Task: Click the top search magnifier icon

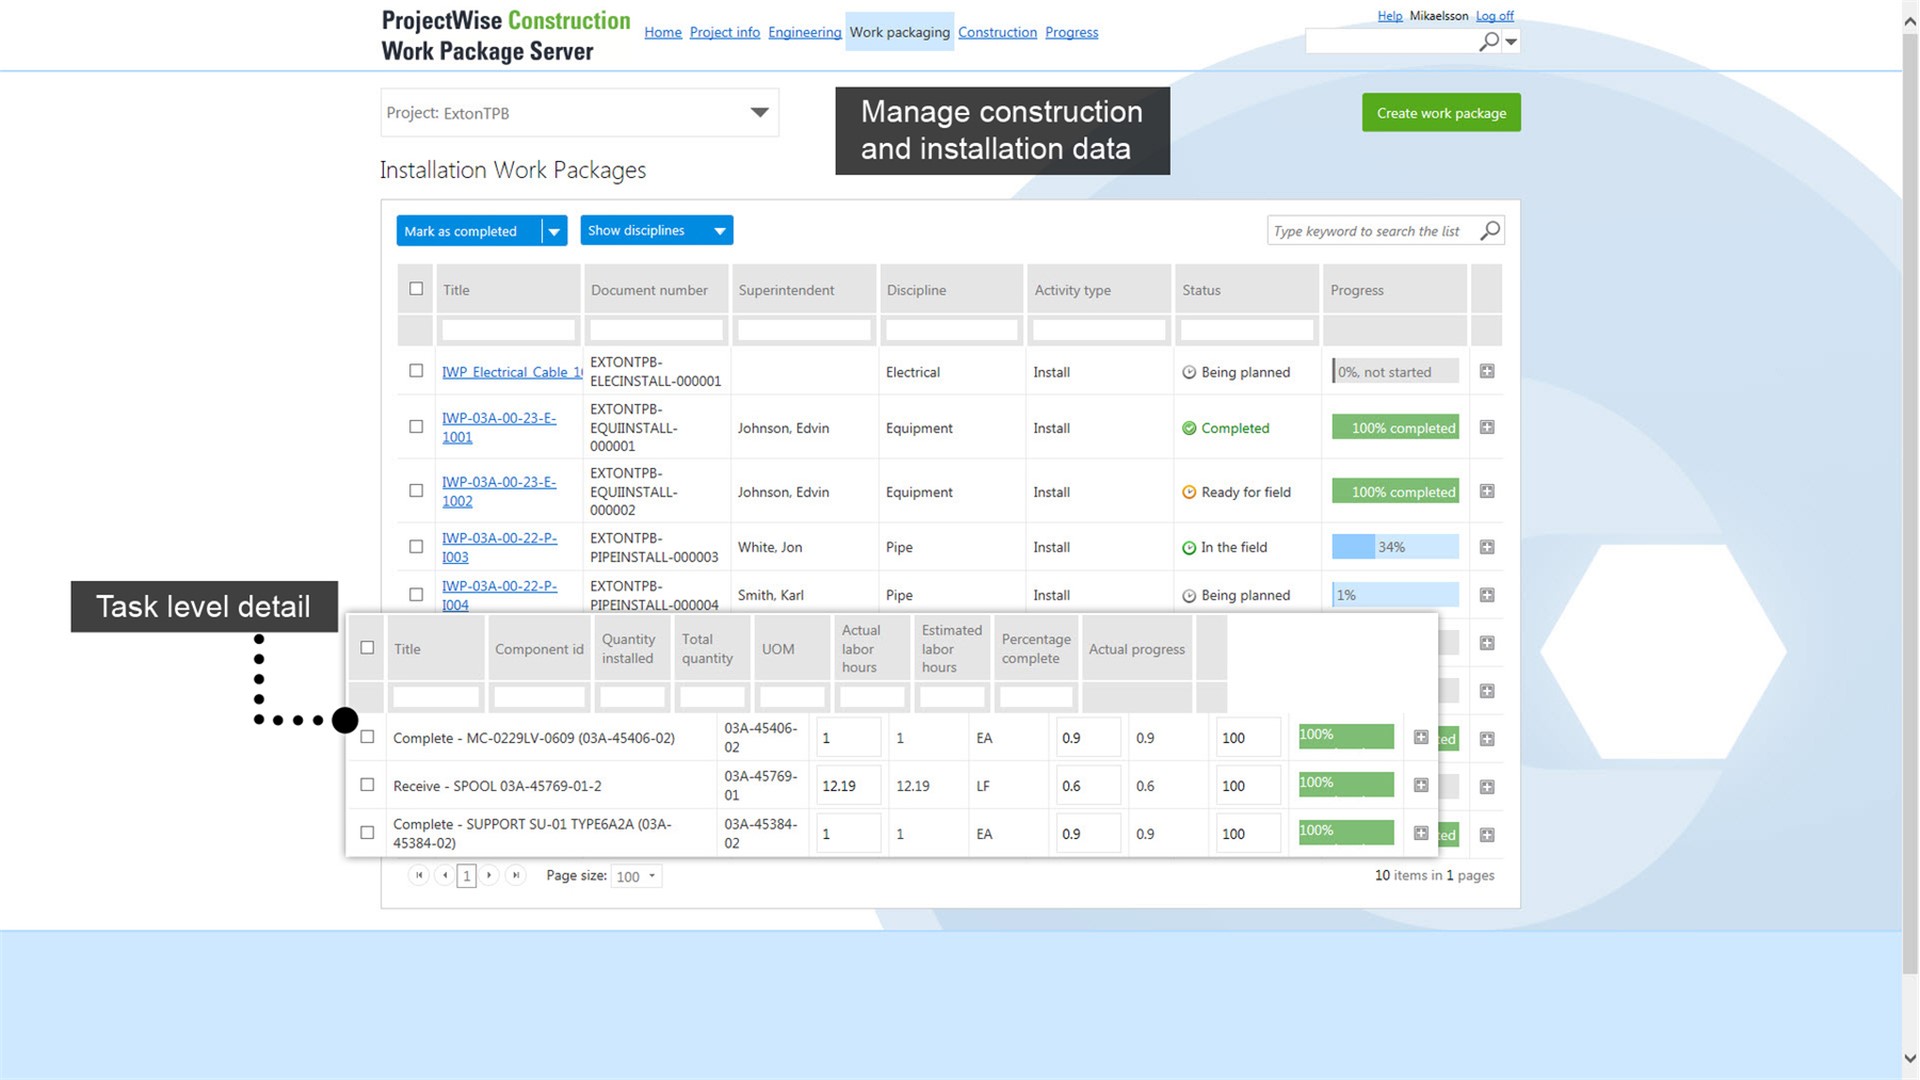Action: (1489, 41)
